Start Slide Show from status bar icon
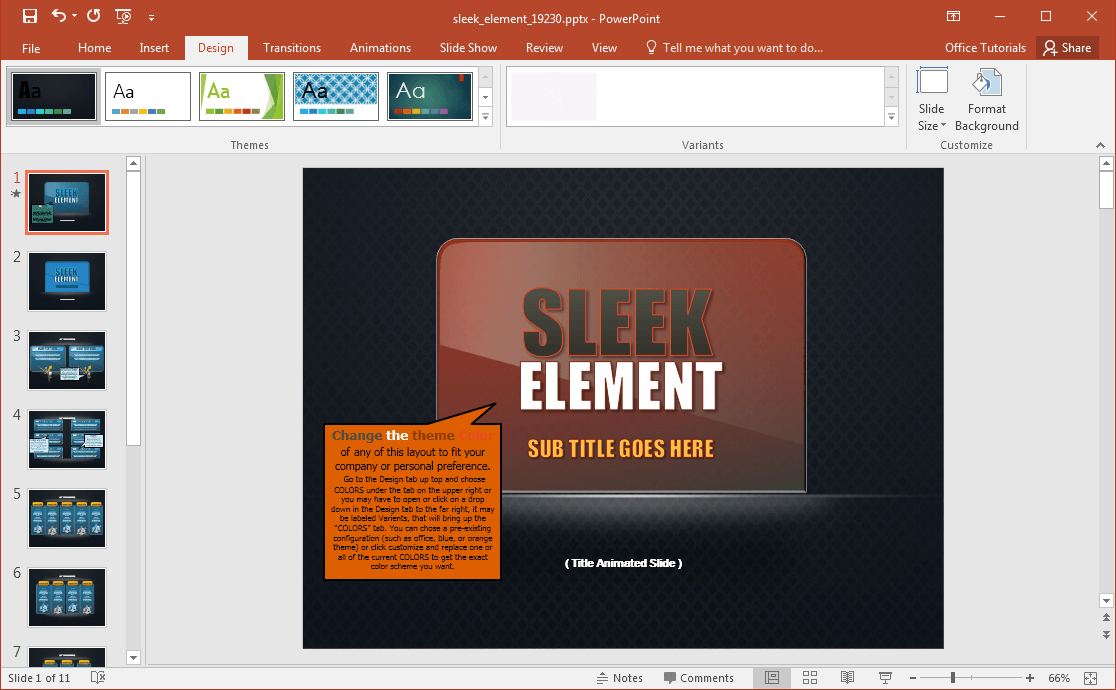This screenshot has width=1116, height=690. click(x=886, y=678)
